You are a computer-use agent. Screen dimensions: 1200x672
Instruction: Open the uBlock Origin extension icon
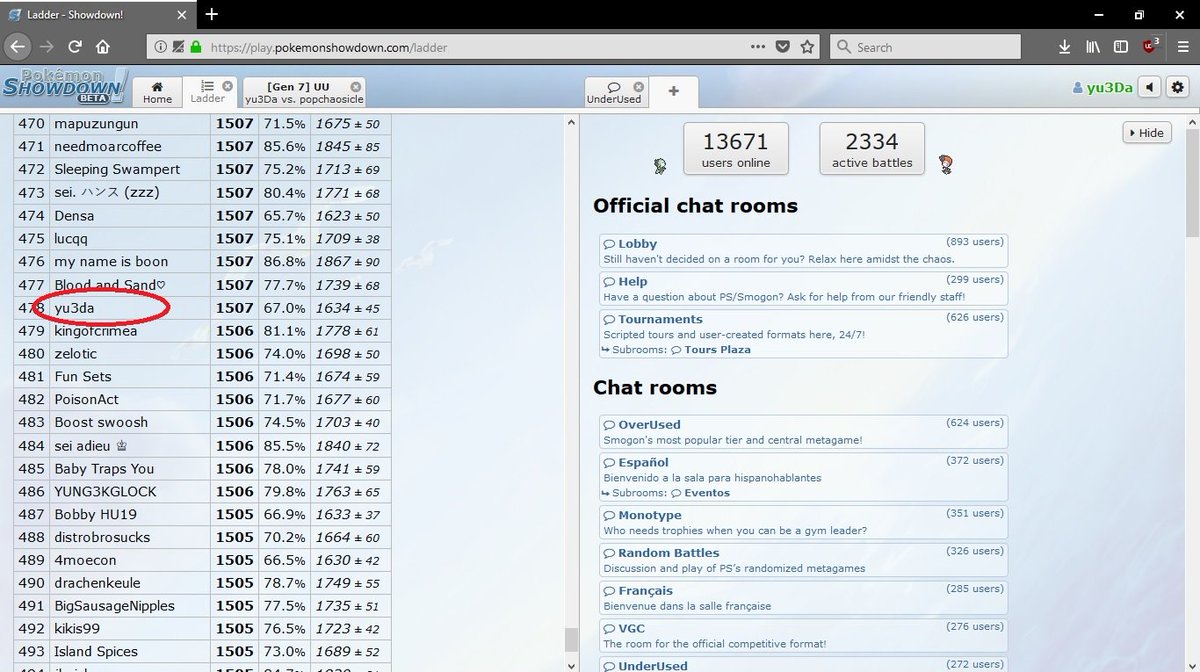1150,46
